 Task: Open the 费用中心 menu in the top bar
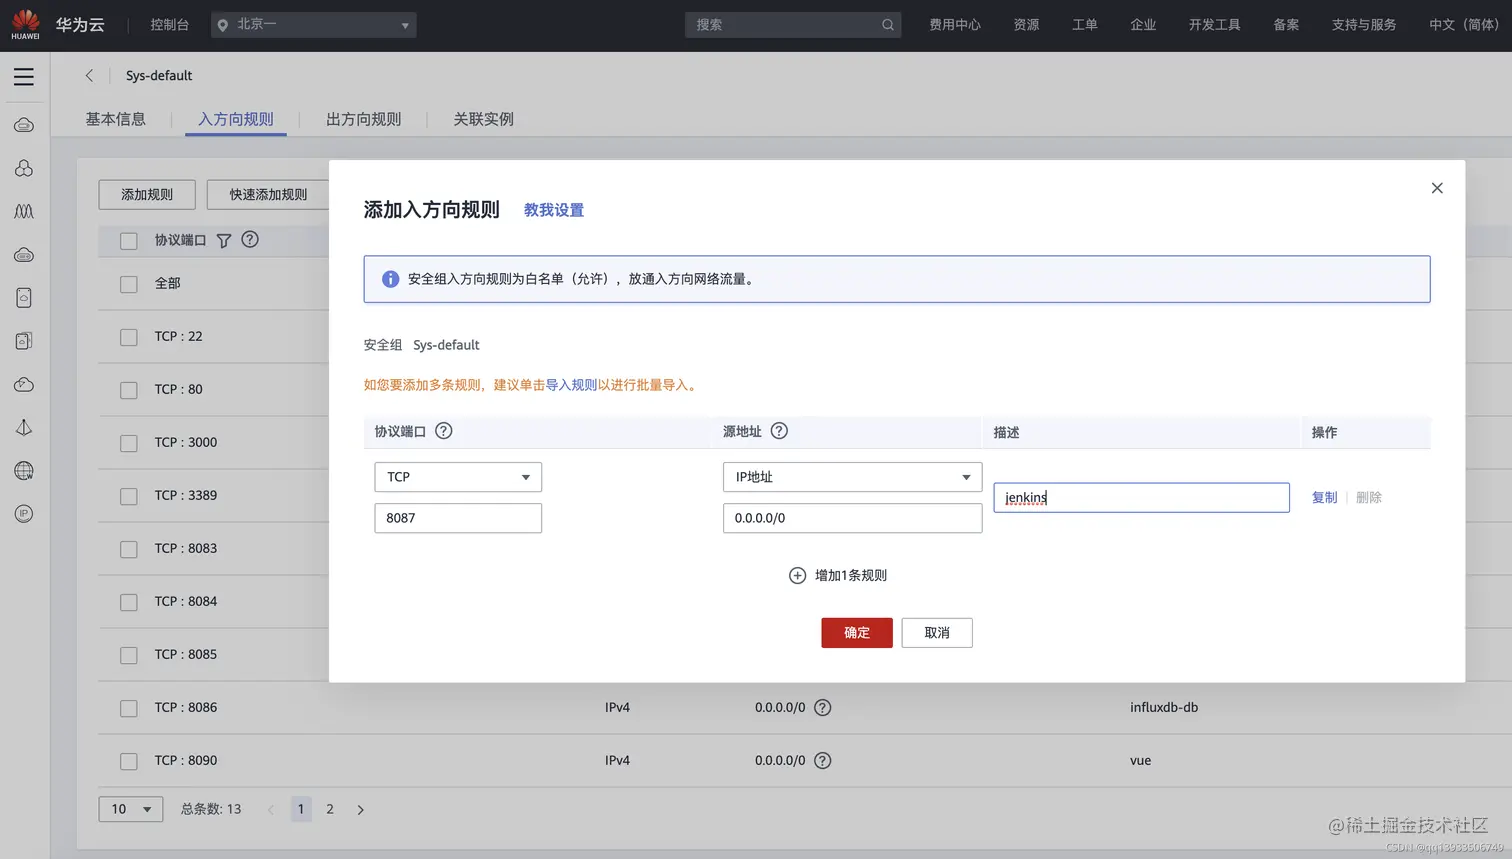pyautogui.click(x=954, y=24)
